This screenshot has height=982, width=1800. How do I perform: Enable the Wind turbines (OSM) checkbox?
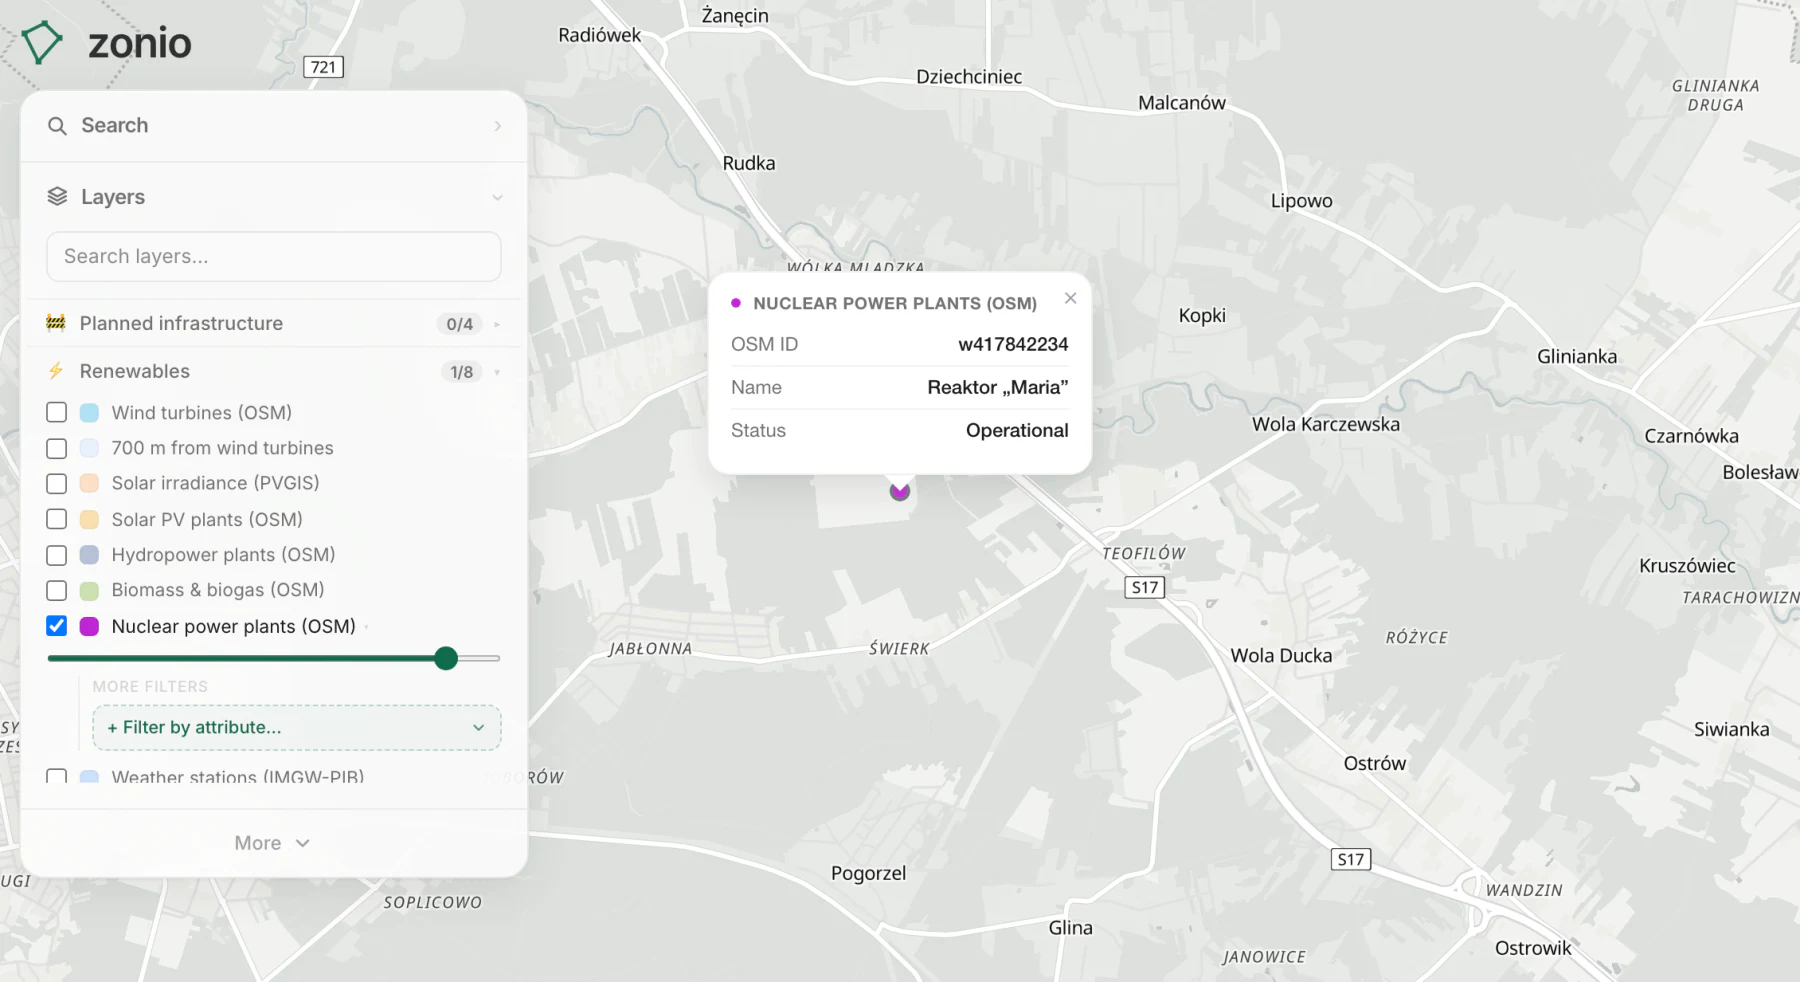tap(57, 413)
